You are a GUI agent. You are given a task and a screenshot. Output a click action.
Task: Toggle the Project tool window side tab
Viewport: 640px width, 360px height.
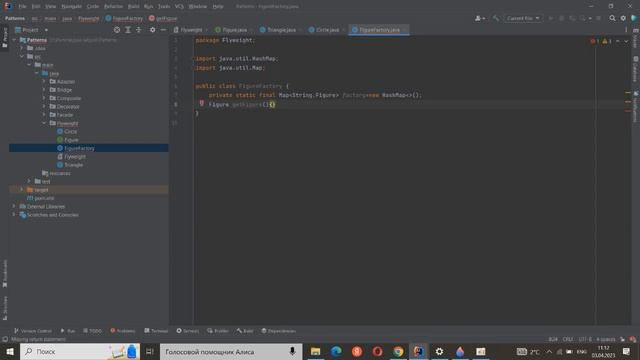(x=4, y=38)
